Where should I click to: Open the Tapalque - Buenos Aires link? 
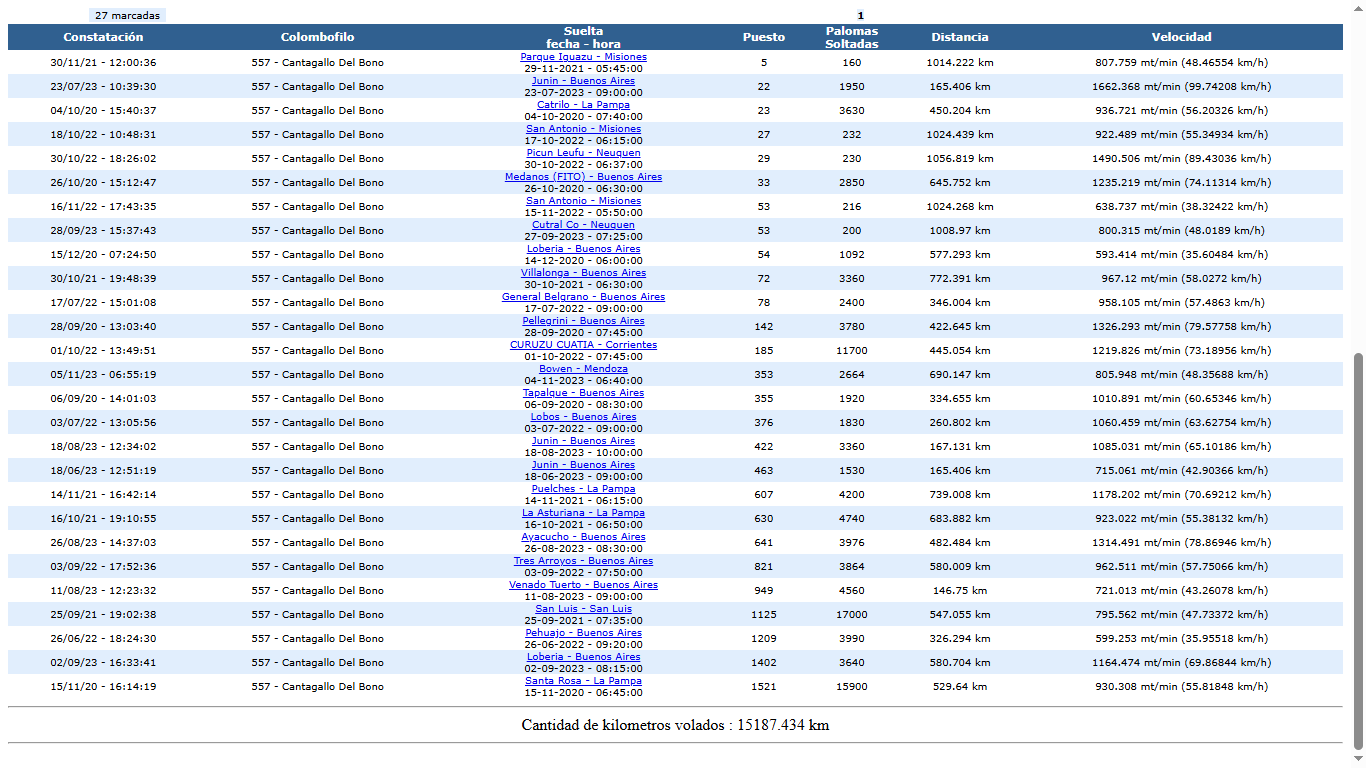point(583,393)
